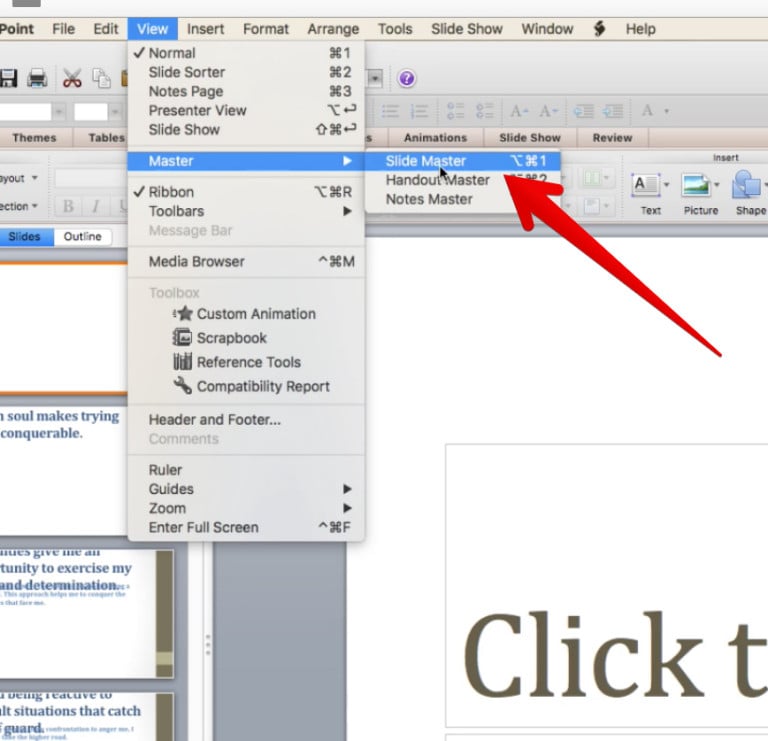768x741 pixels.
Task: Switch to the Animations ribbon tab
Action: (x=435, y=138)
